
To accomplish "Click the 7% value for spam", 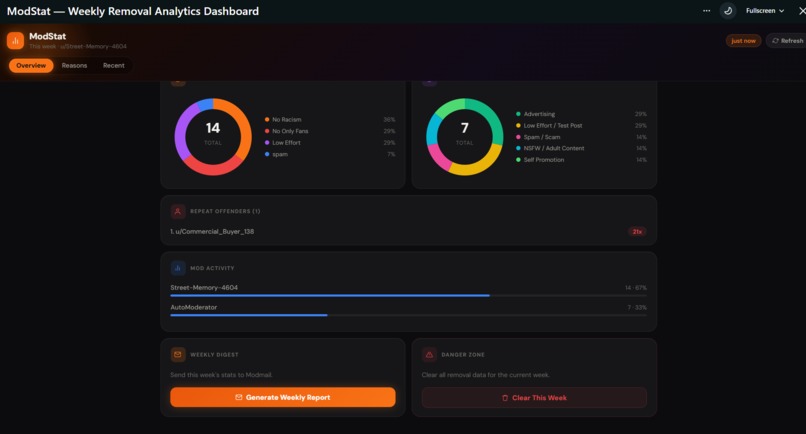I will tap(391, 154).
